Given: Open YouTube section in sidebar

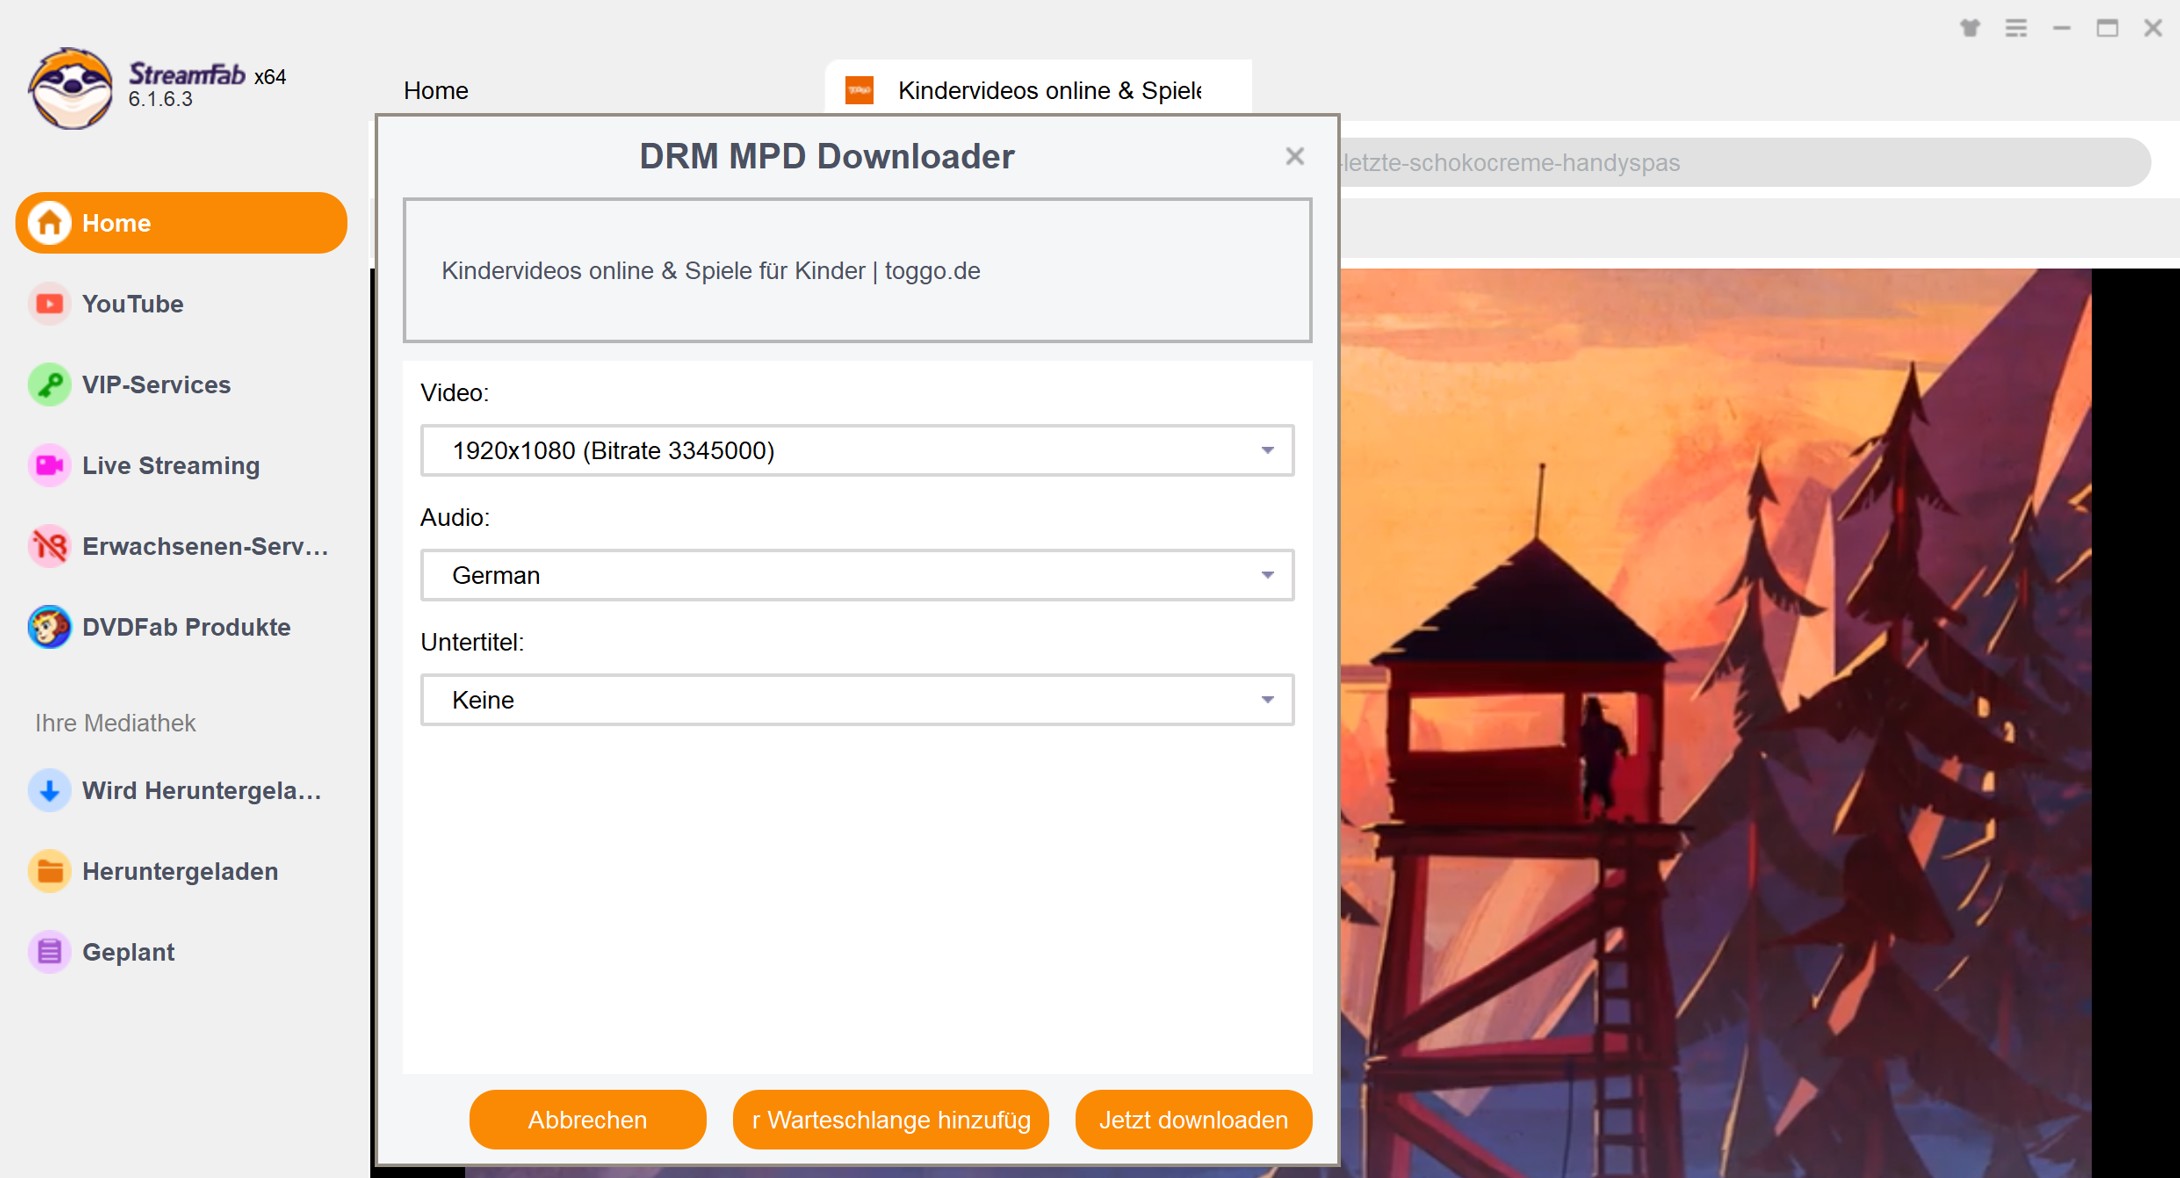Looking at the screenshot, I should (181, 304).
